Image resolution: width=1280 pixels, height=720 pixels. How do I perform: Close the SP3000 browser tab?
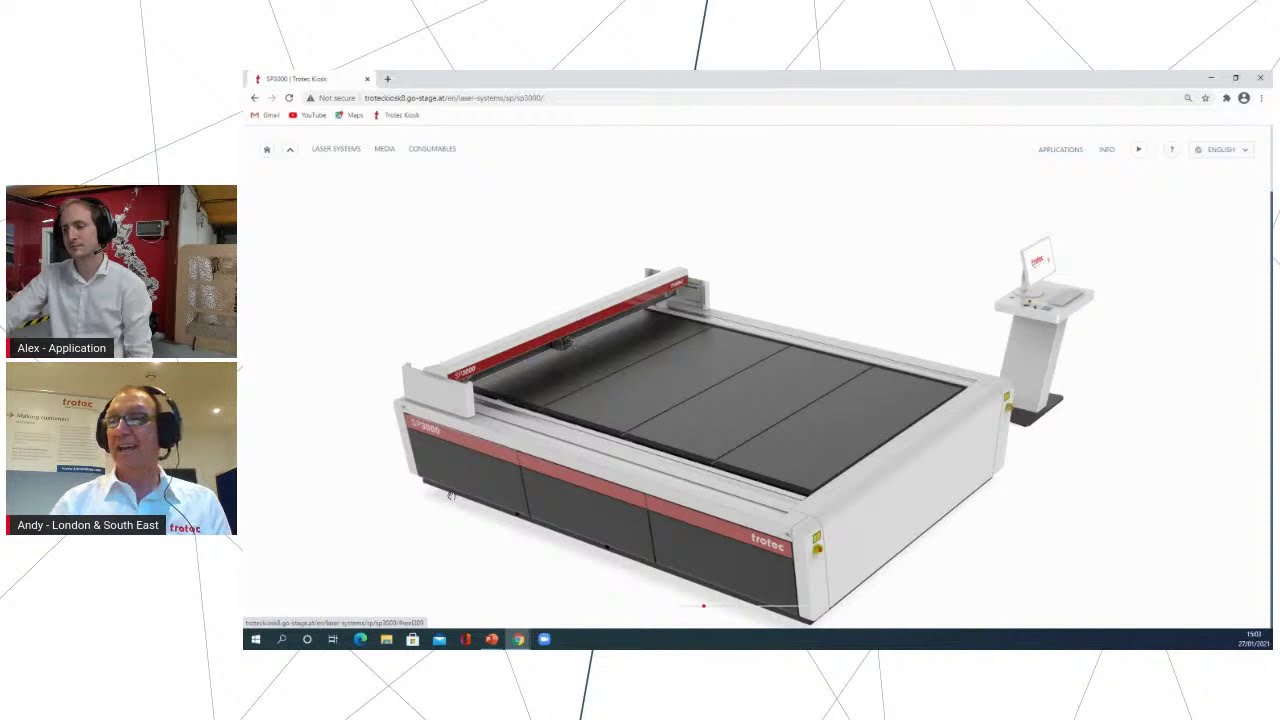tap(367, 79)
